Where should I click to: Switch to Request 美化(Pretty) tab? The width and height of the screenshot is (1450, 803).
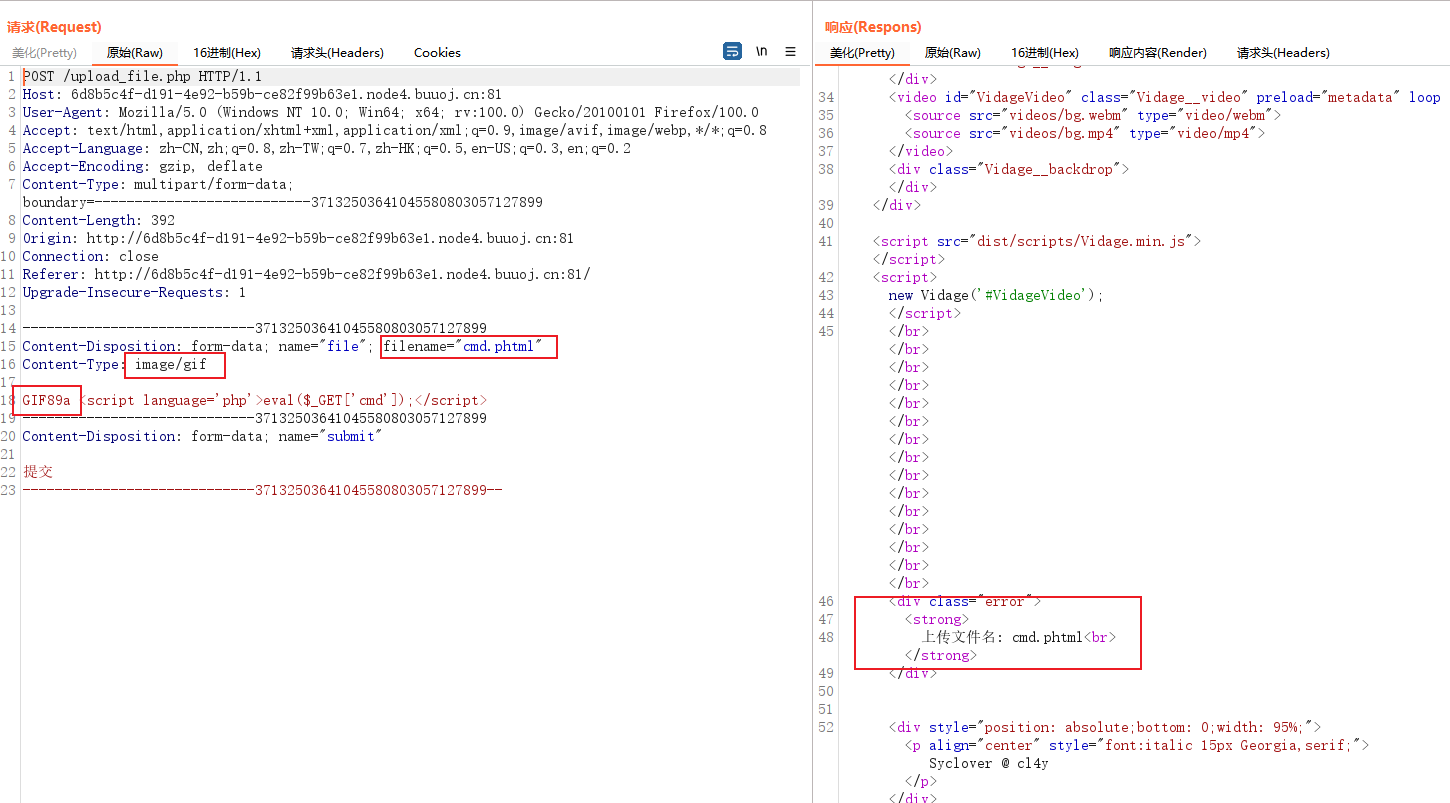44,53
